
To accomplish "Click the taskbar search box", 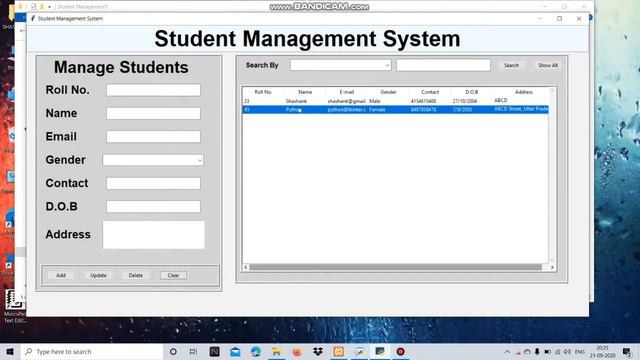I will (x=92, y=351).
